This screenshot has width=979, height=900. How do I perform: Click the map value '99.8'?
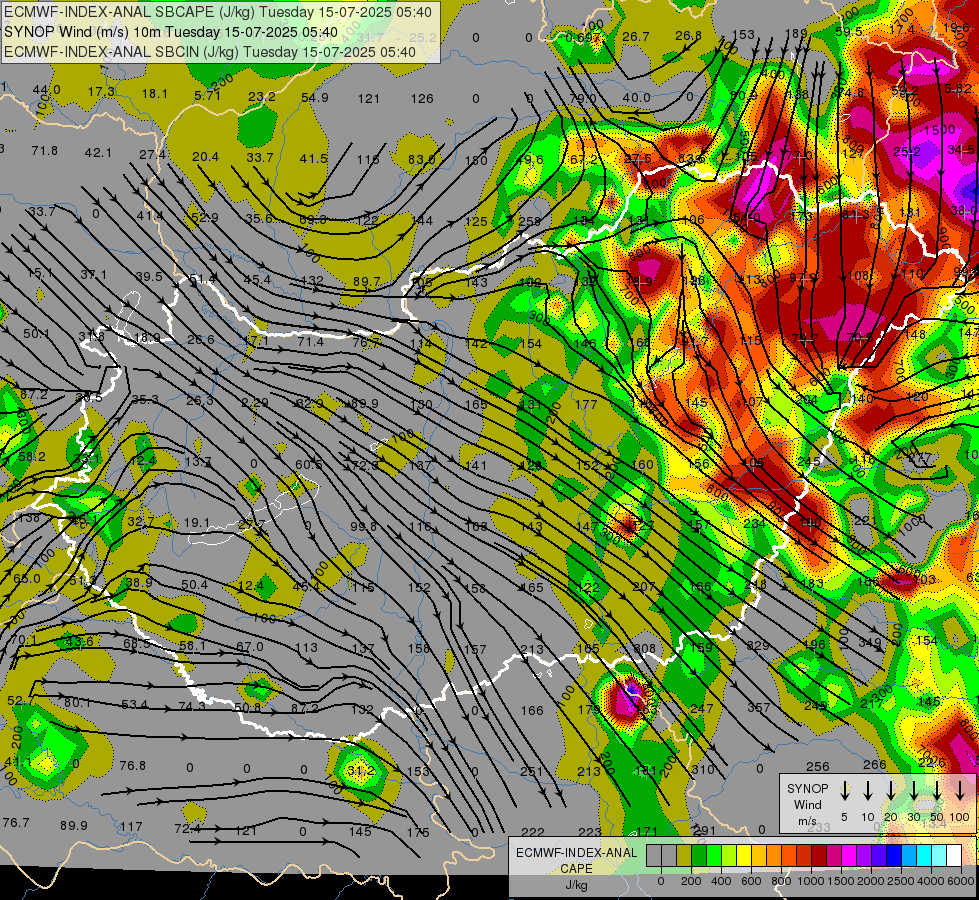[363, 527]
